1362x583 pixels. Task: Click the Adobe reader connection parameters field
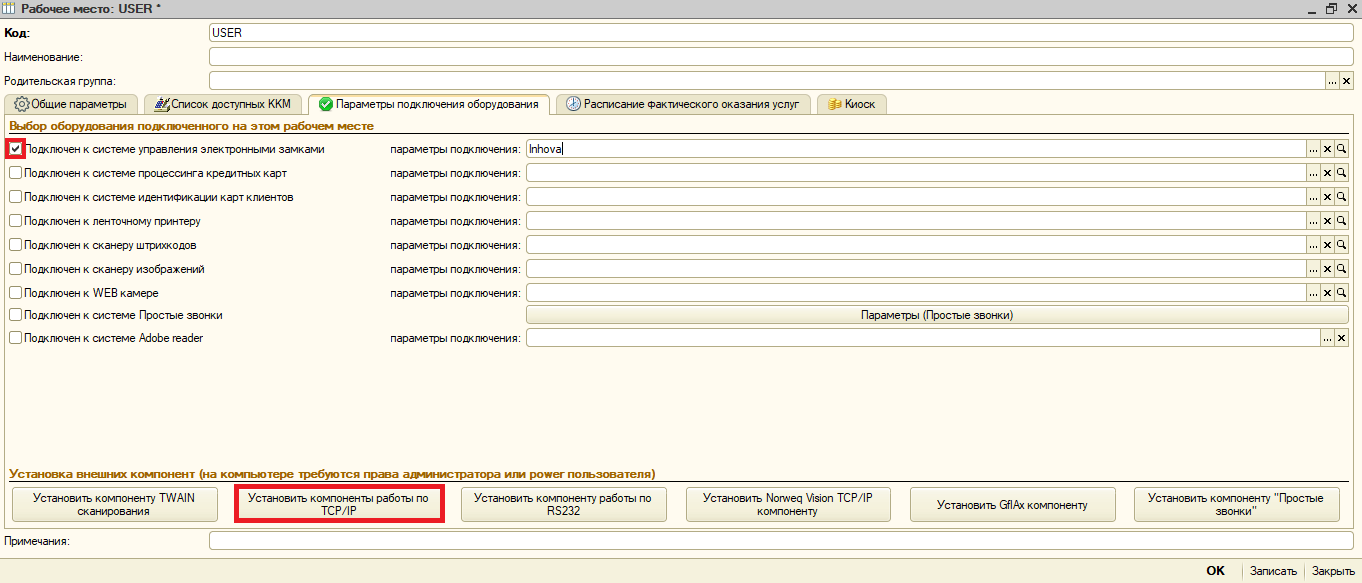pos(924,338)
